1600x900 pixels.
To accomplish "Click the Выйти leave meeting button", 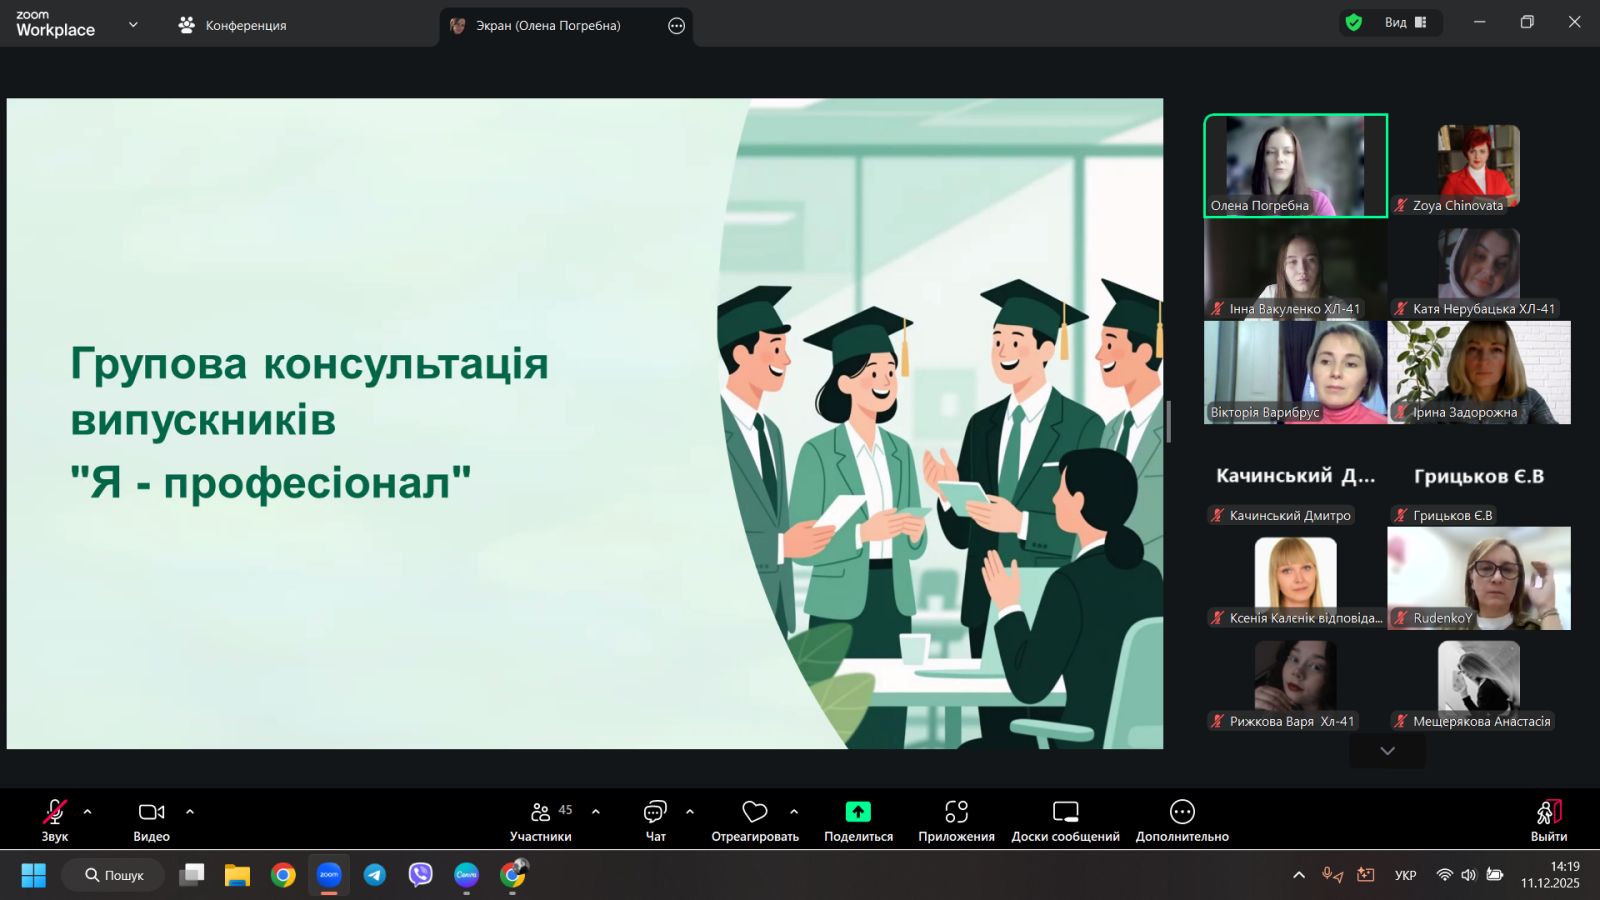I will [x=1548, y=820].
